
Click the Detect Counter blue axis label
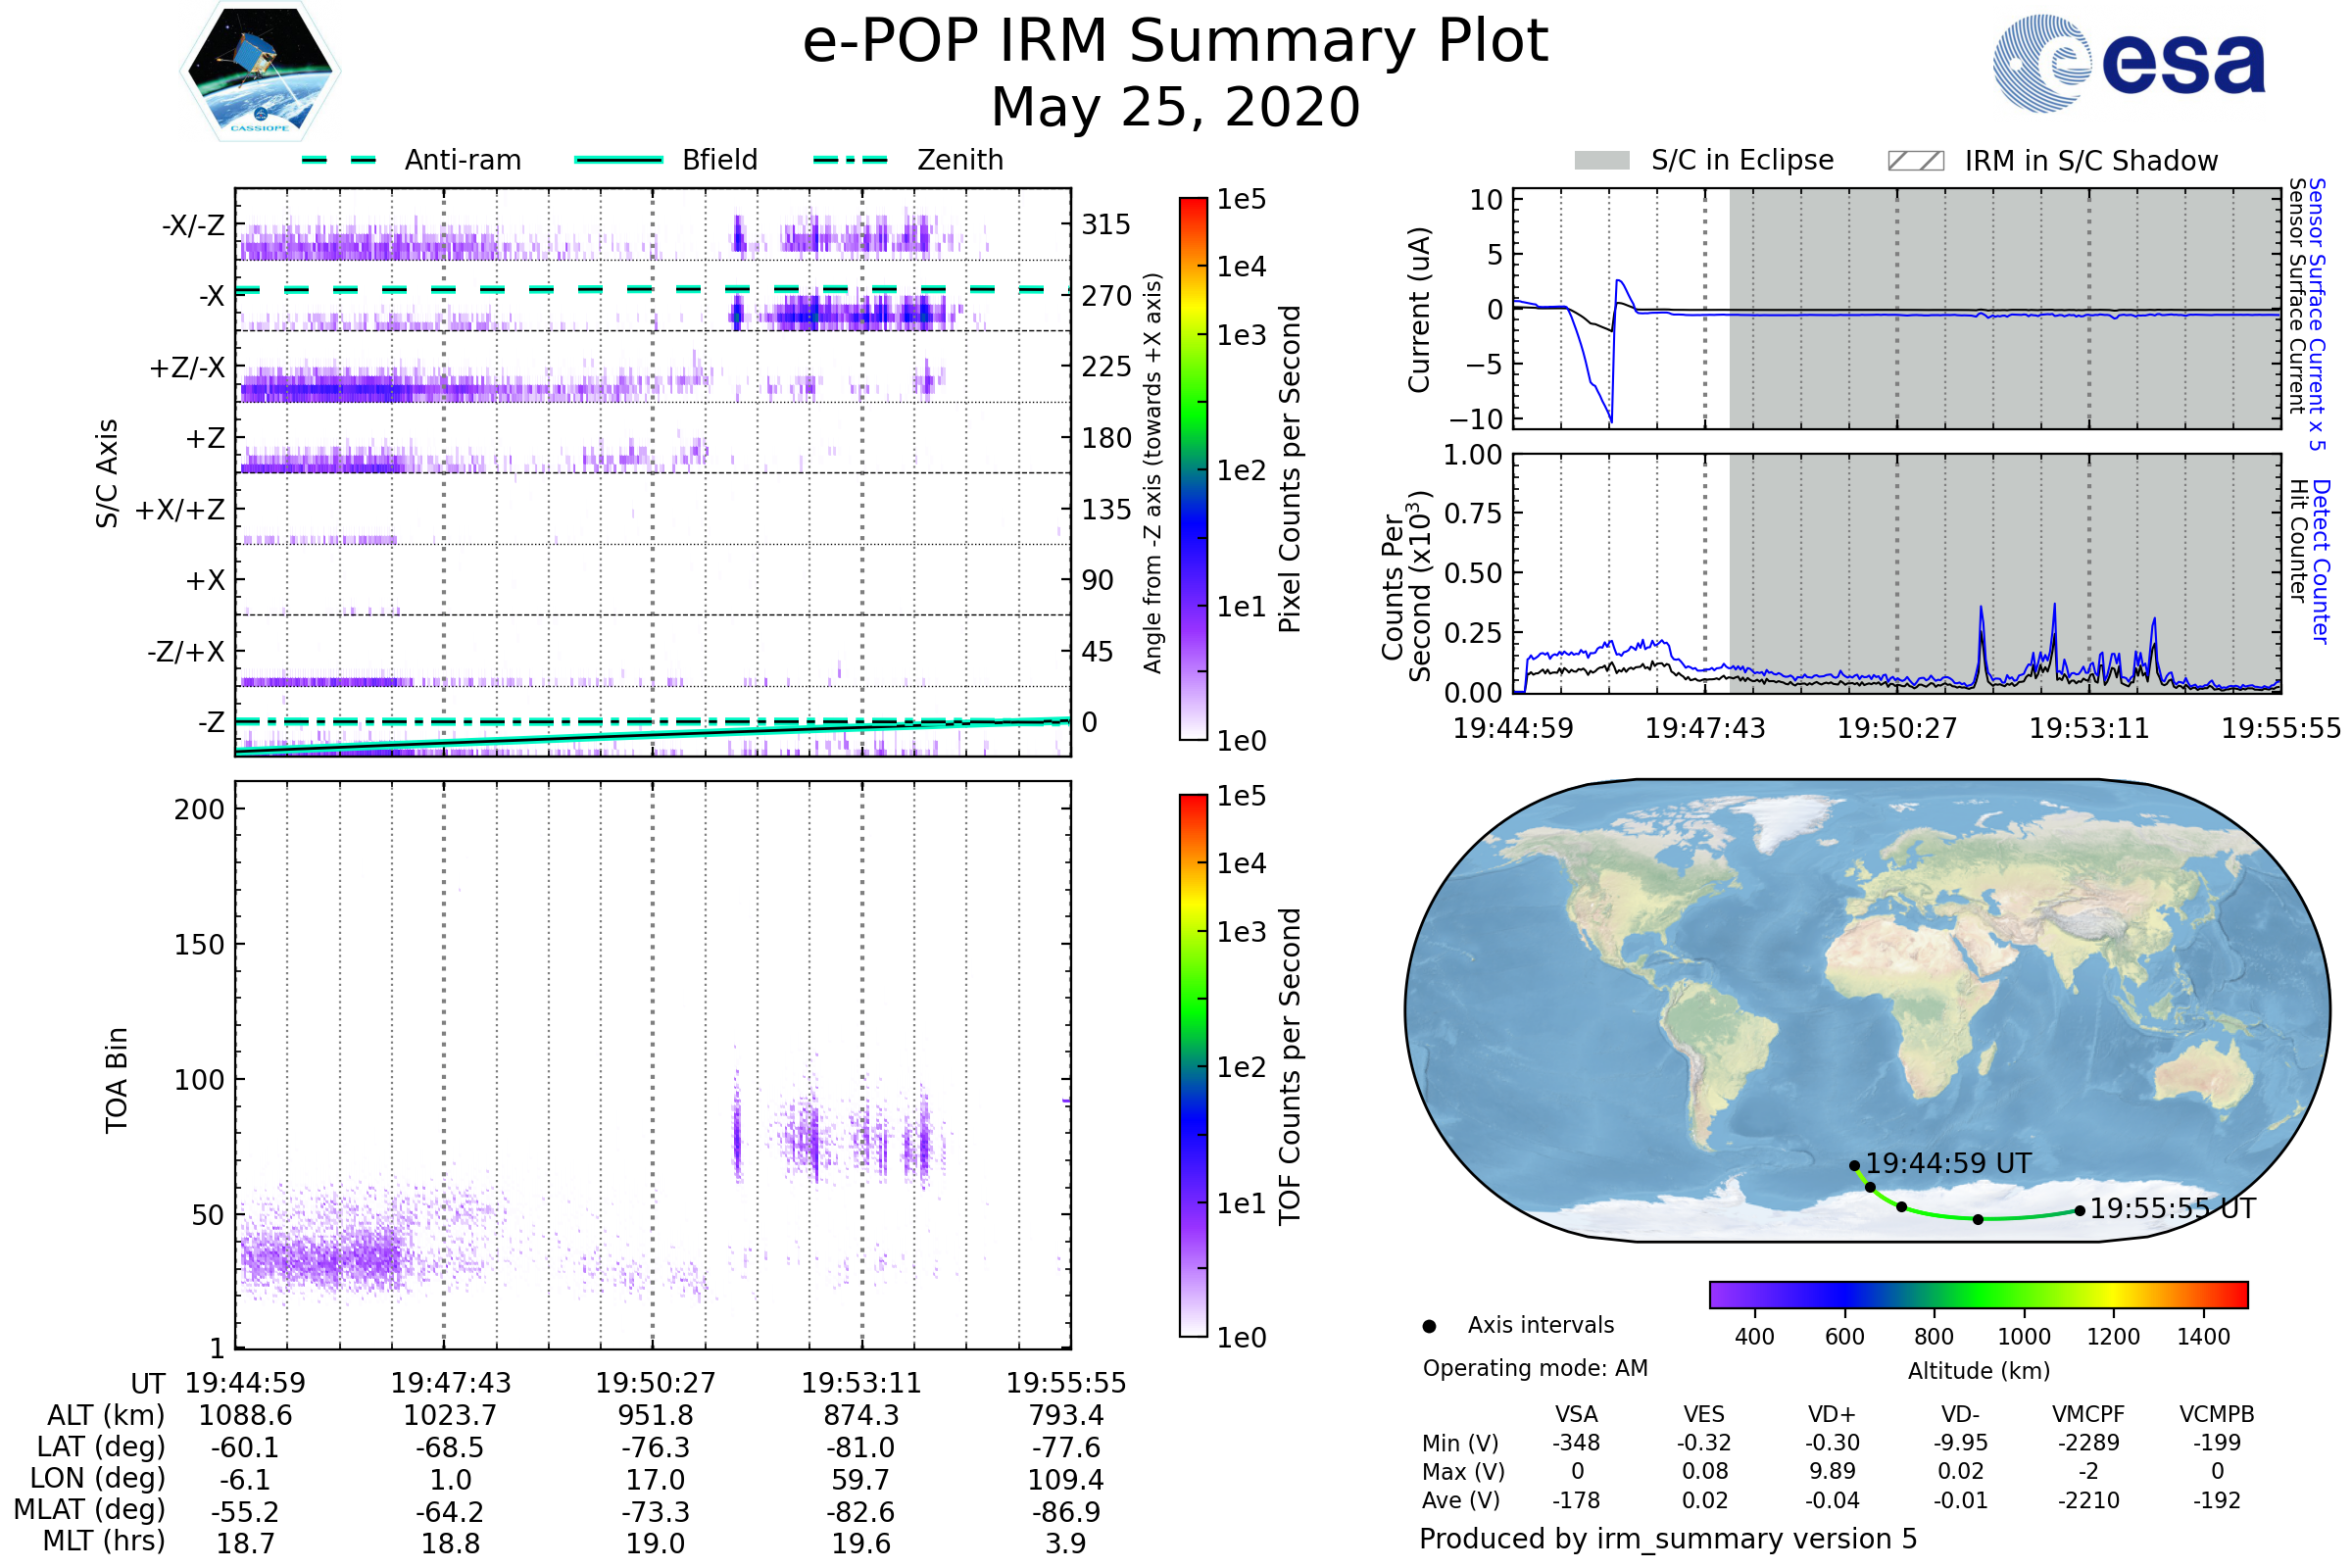pyautogui.click(x=2322, y=562)
